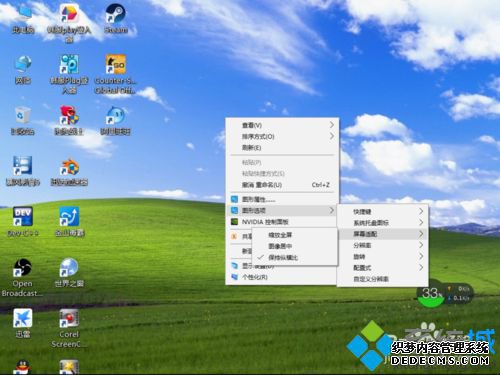Click the network speed readout beside 33%
Viewport: 500px width, 375px height.
[x=459, y=293]
